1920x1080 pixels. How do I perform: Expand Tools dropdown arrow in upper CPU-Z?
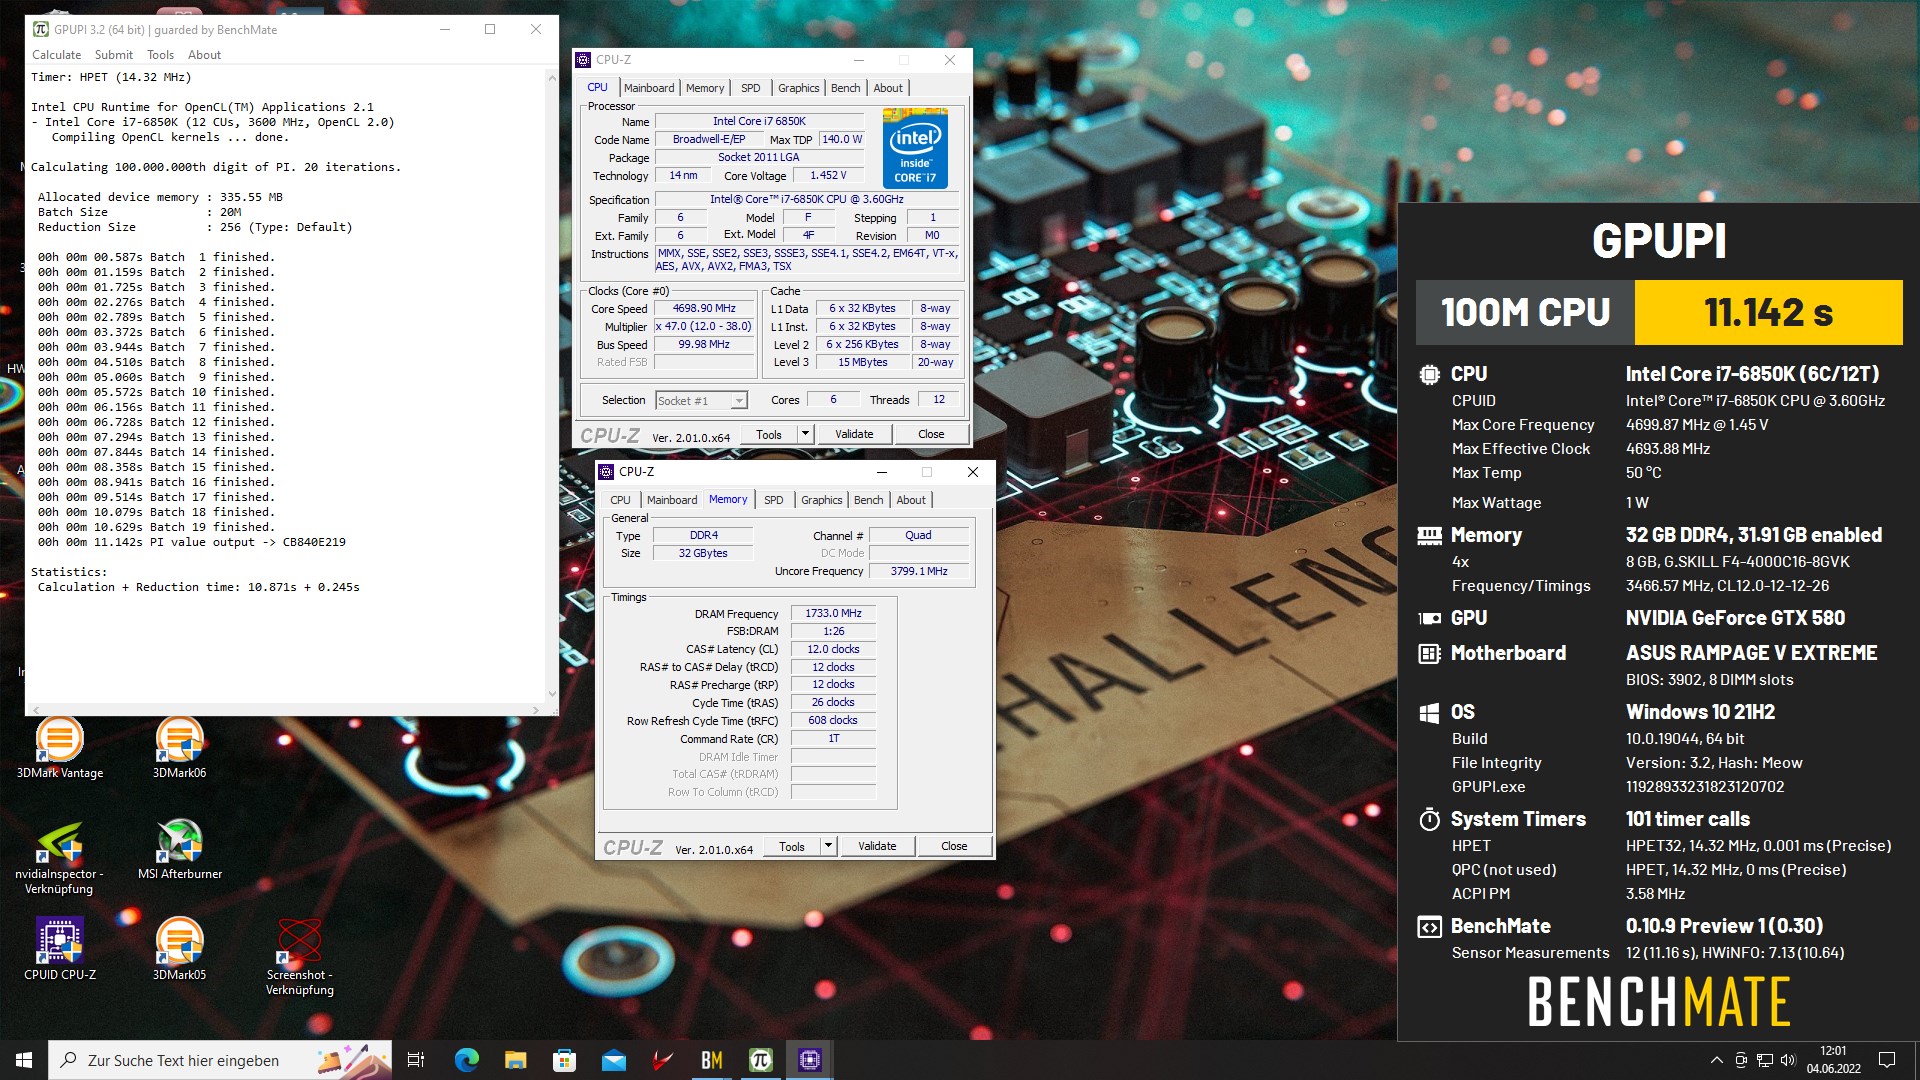coord(805,434)
